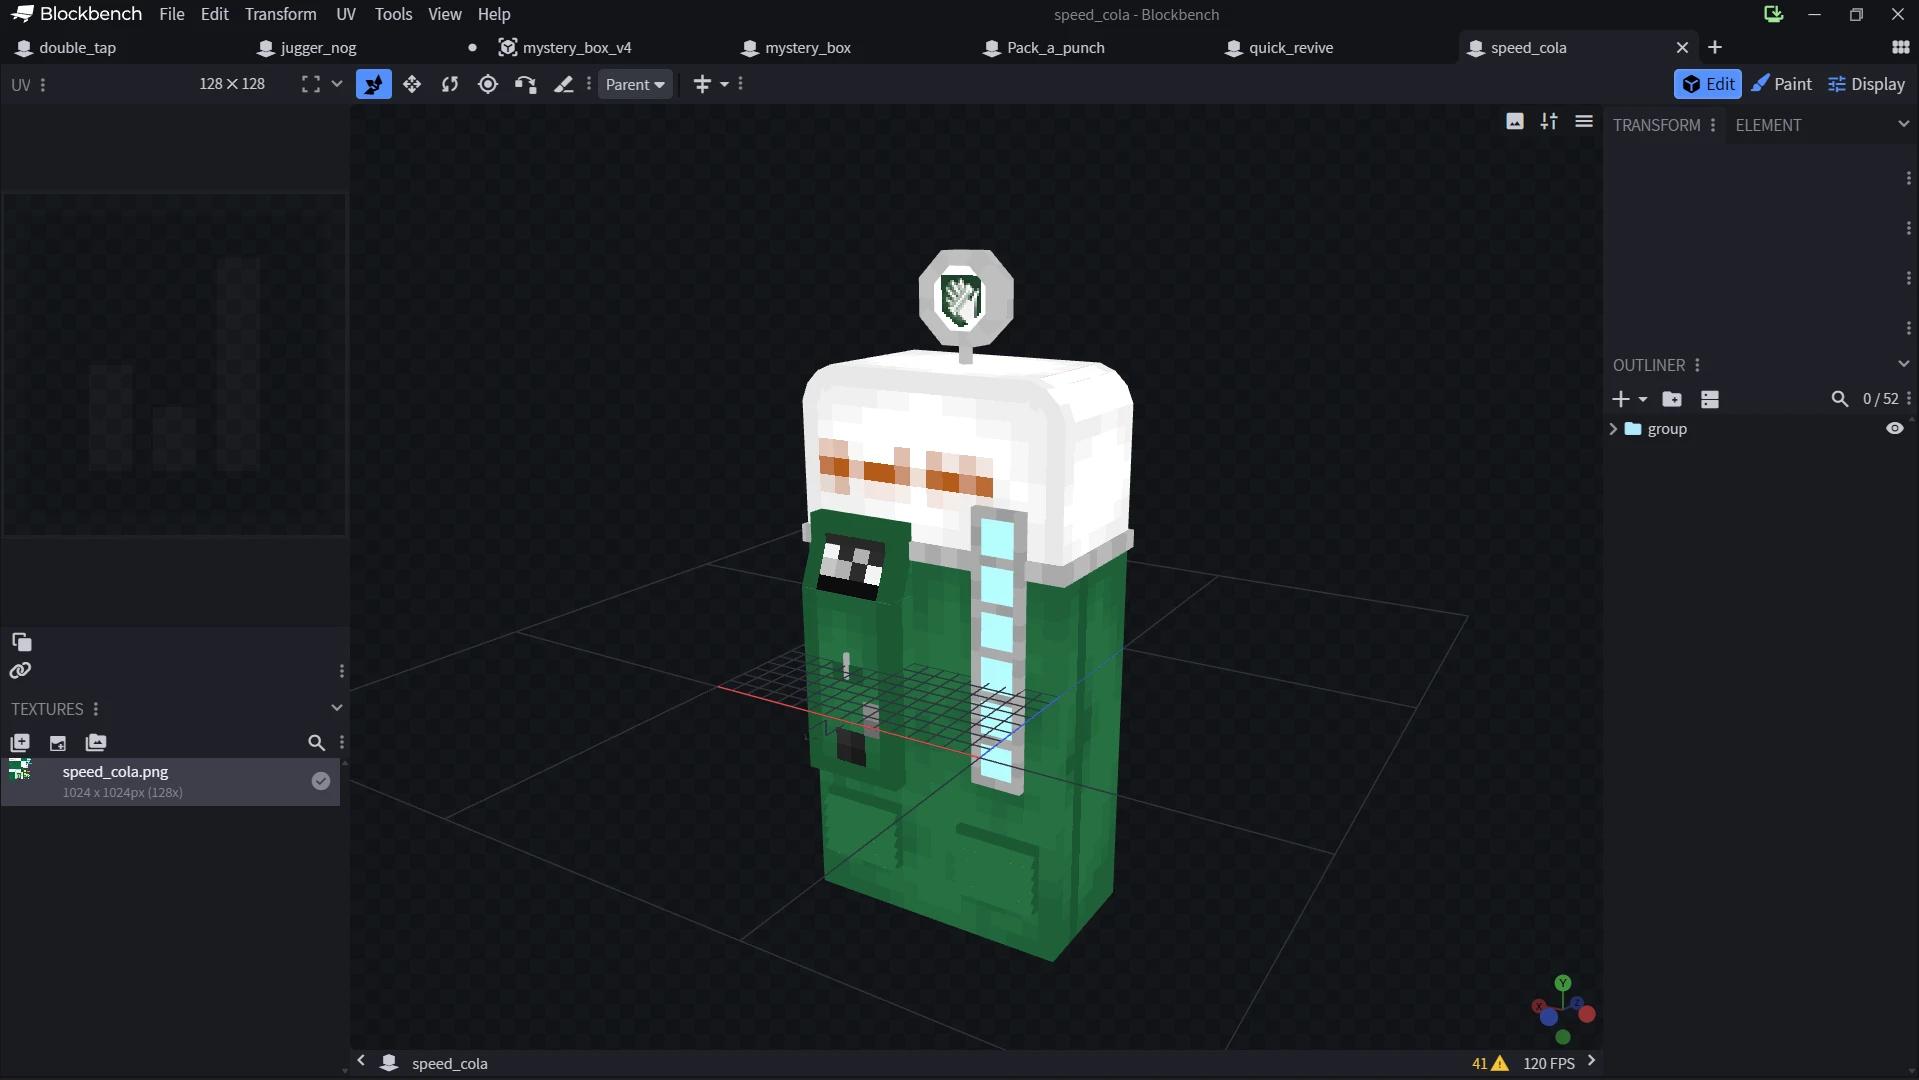Open the Tools menu

(x=393, y=14)
